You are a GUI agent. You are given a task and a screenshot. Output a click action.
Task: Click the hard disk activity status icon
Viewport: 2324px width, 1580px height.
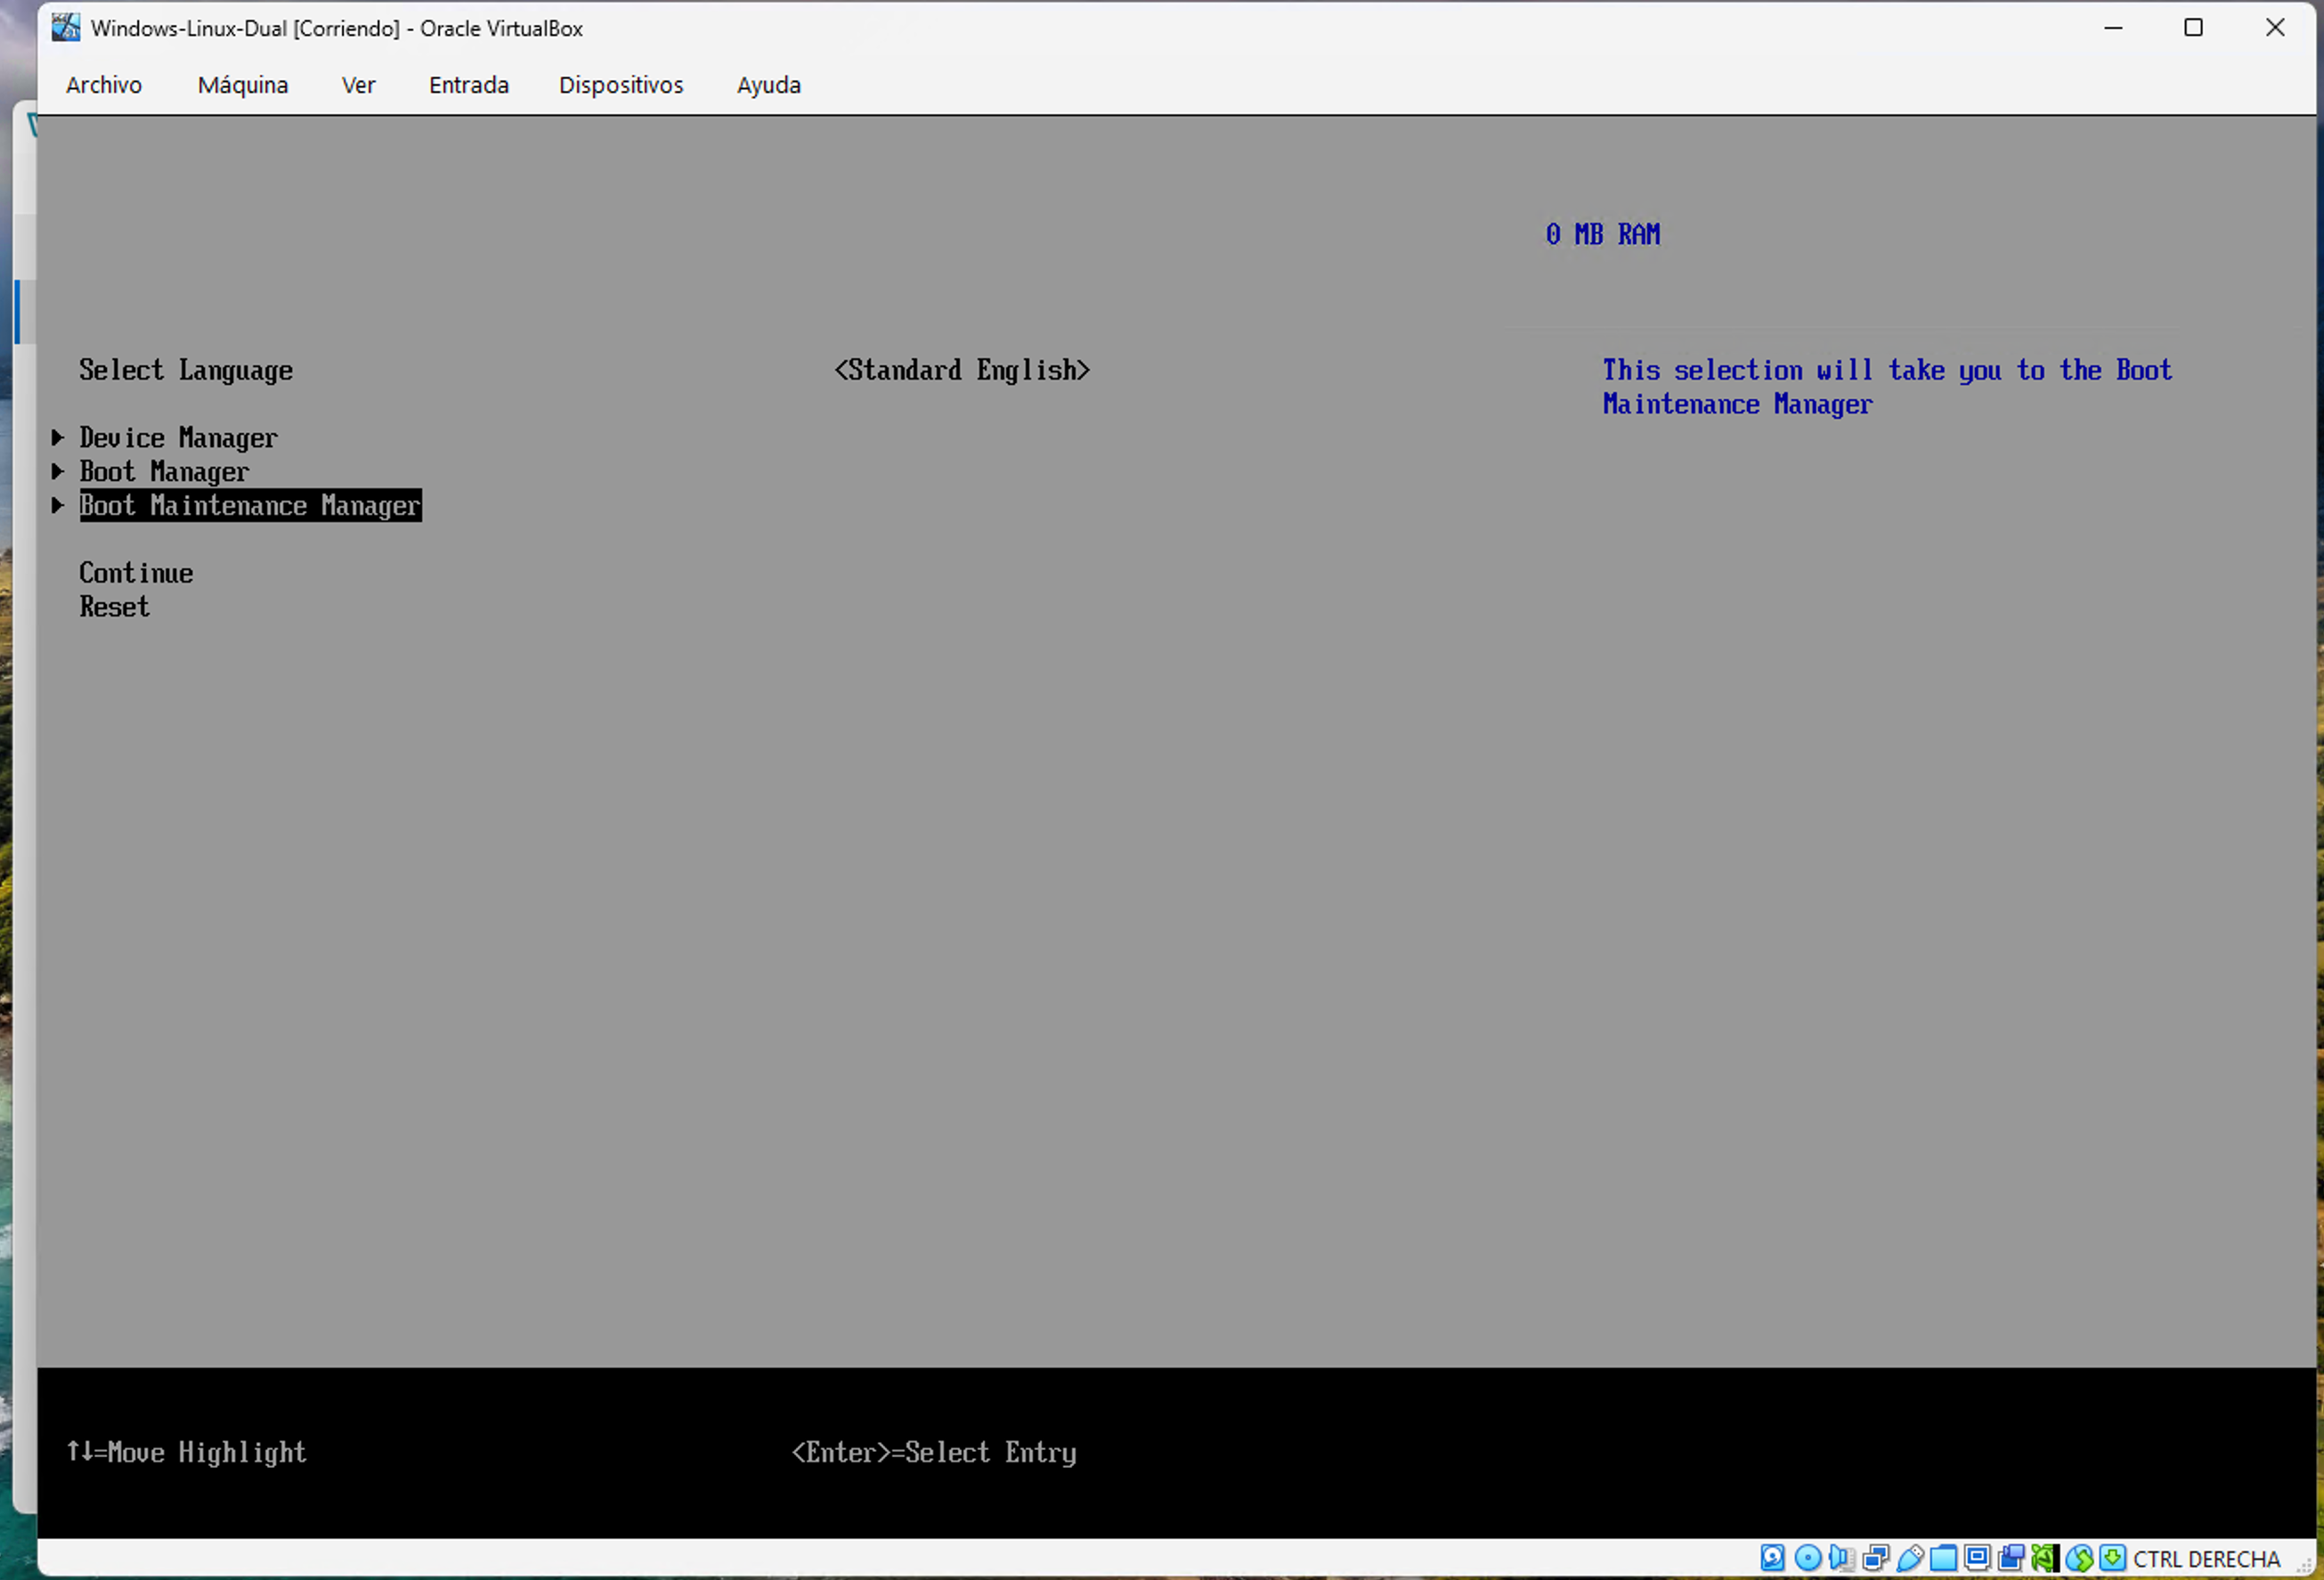[1772, 1558]
